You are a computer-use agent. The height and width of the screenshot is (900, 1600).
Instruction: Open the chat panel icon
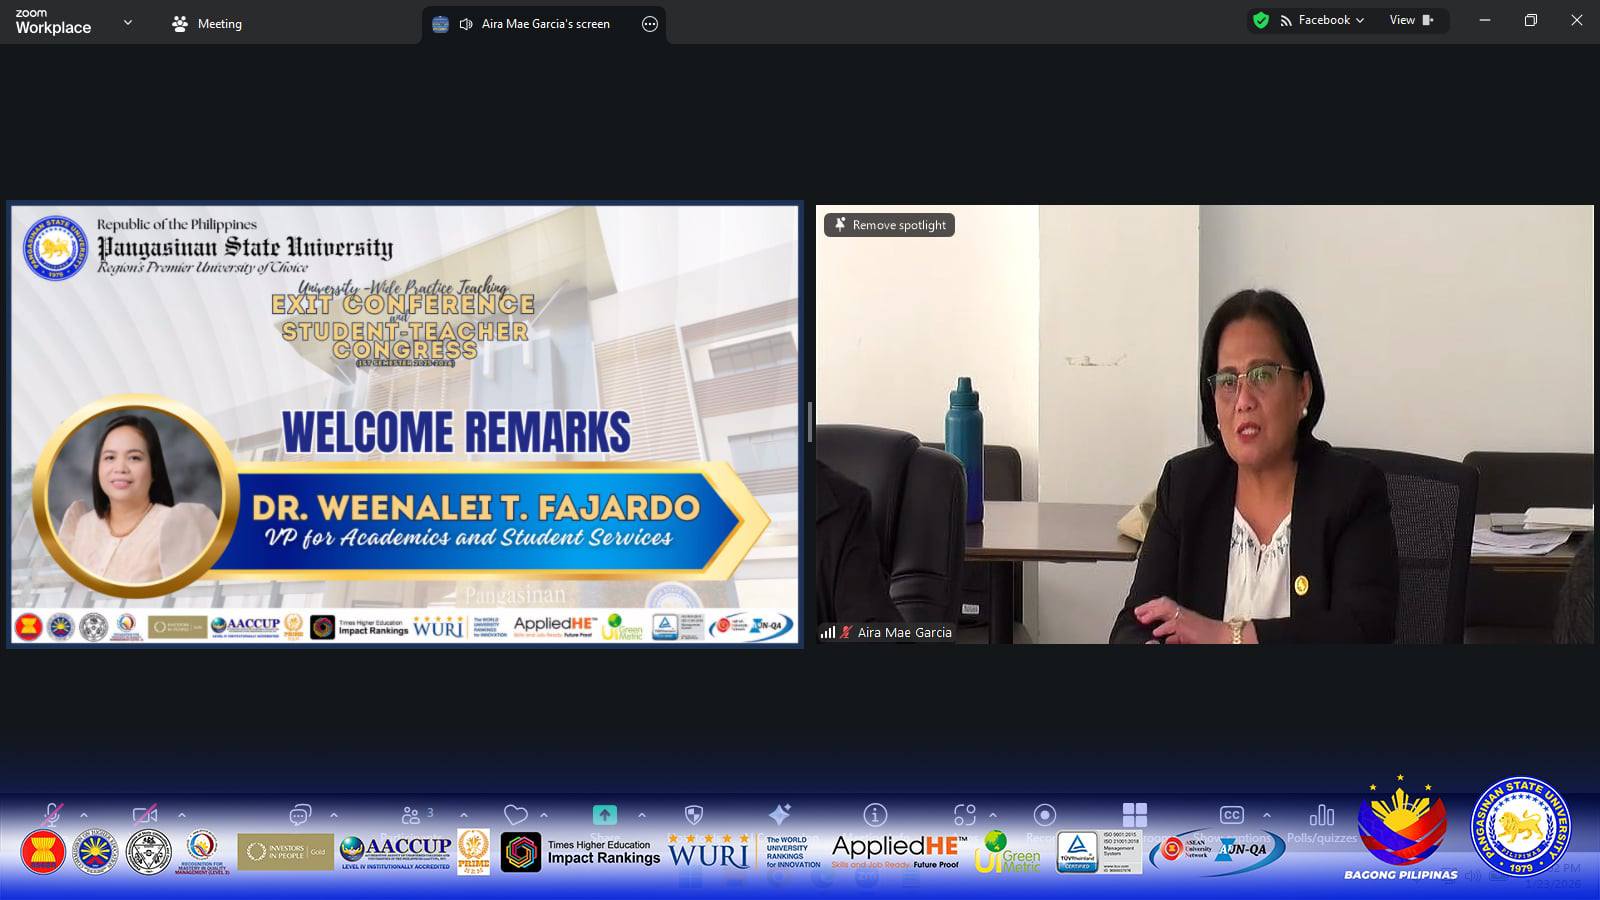(300, 815)
